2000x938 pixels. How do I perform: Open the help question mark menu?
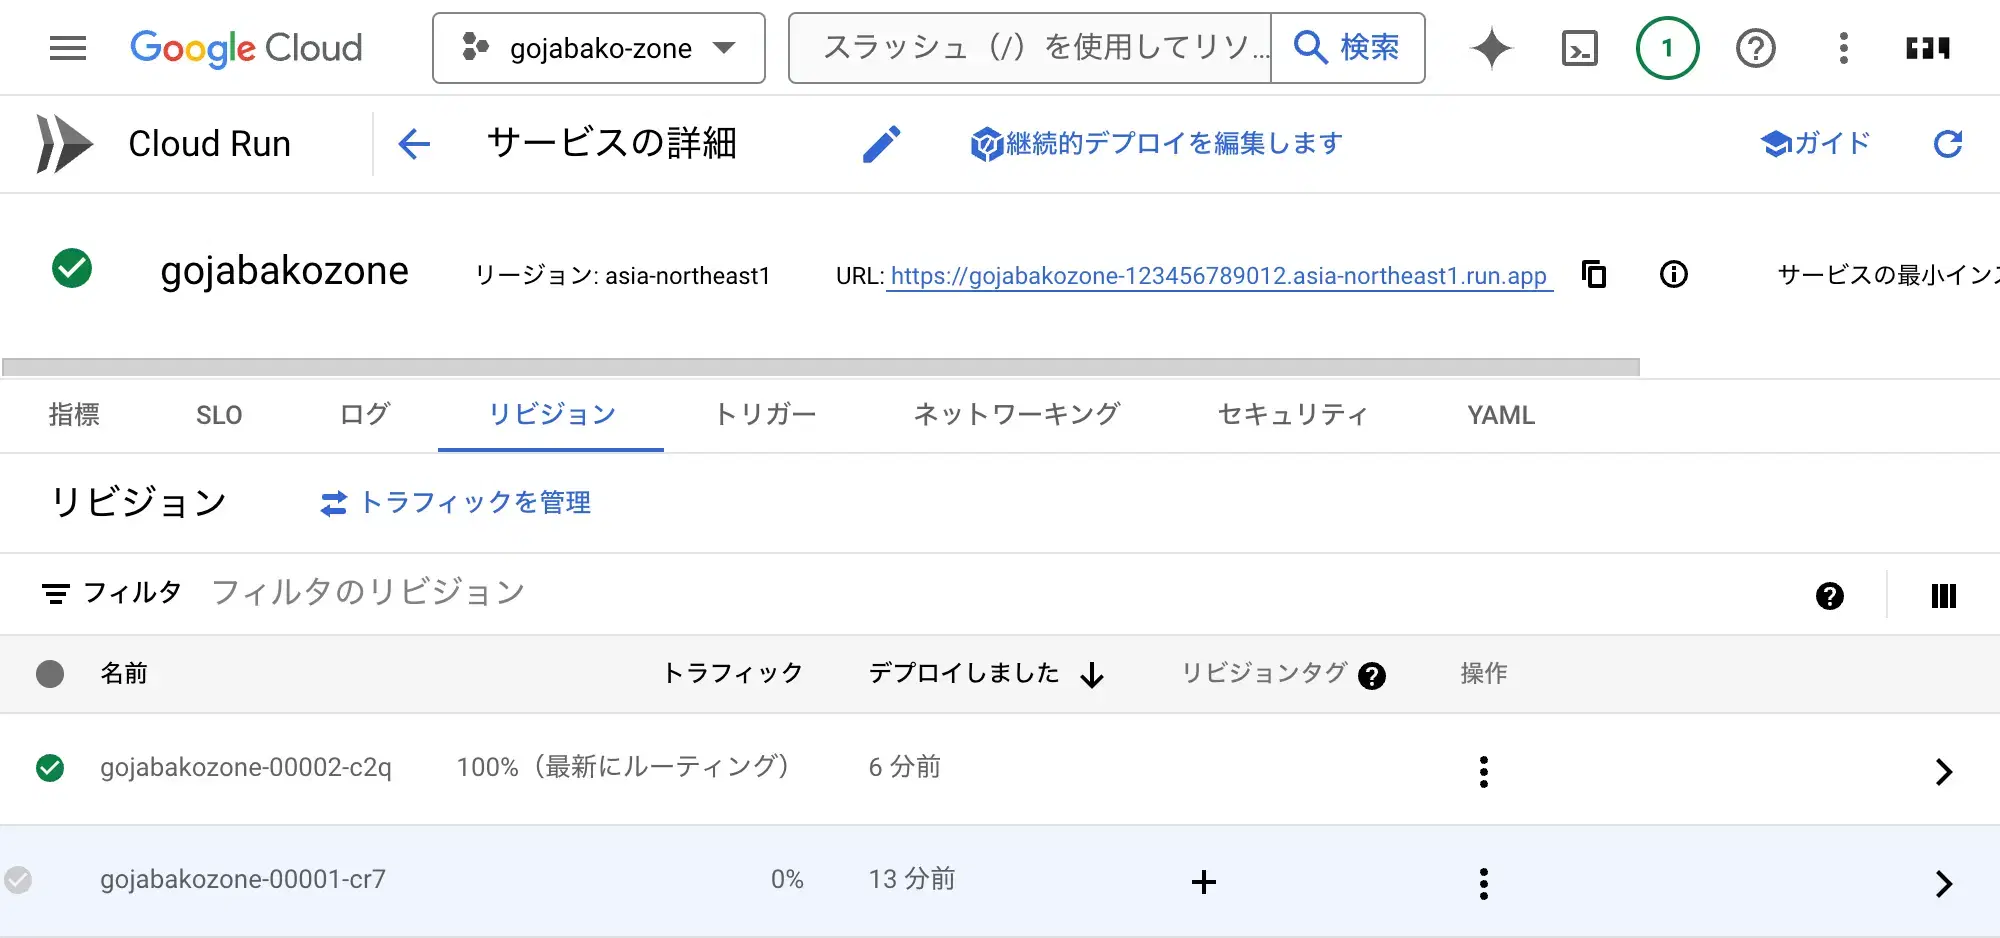click(1756, 48)
